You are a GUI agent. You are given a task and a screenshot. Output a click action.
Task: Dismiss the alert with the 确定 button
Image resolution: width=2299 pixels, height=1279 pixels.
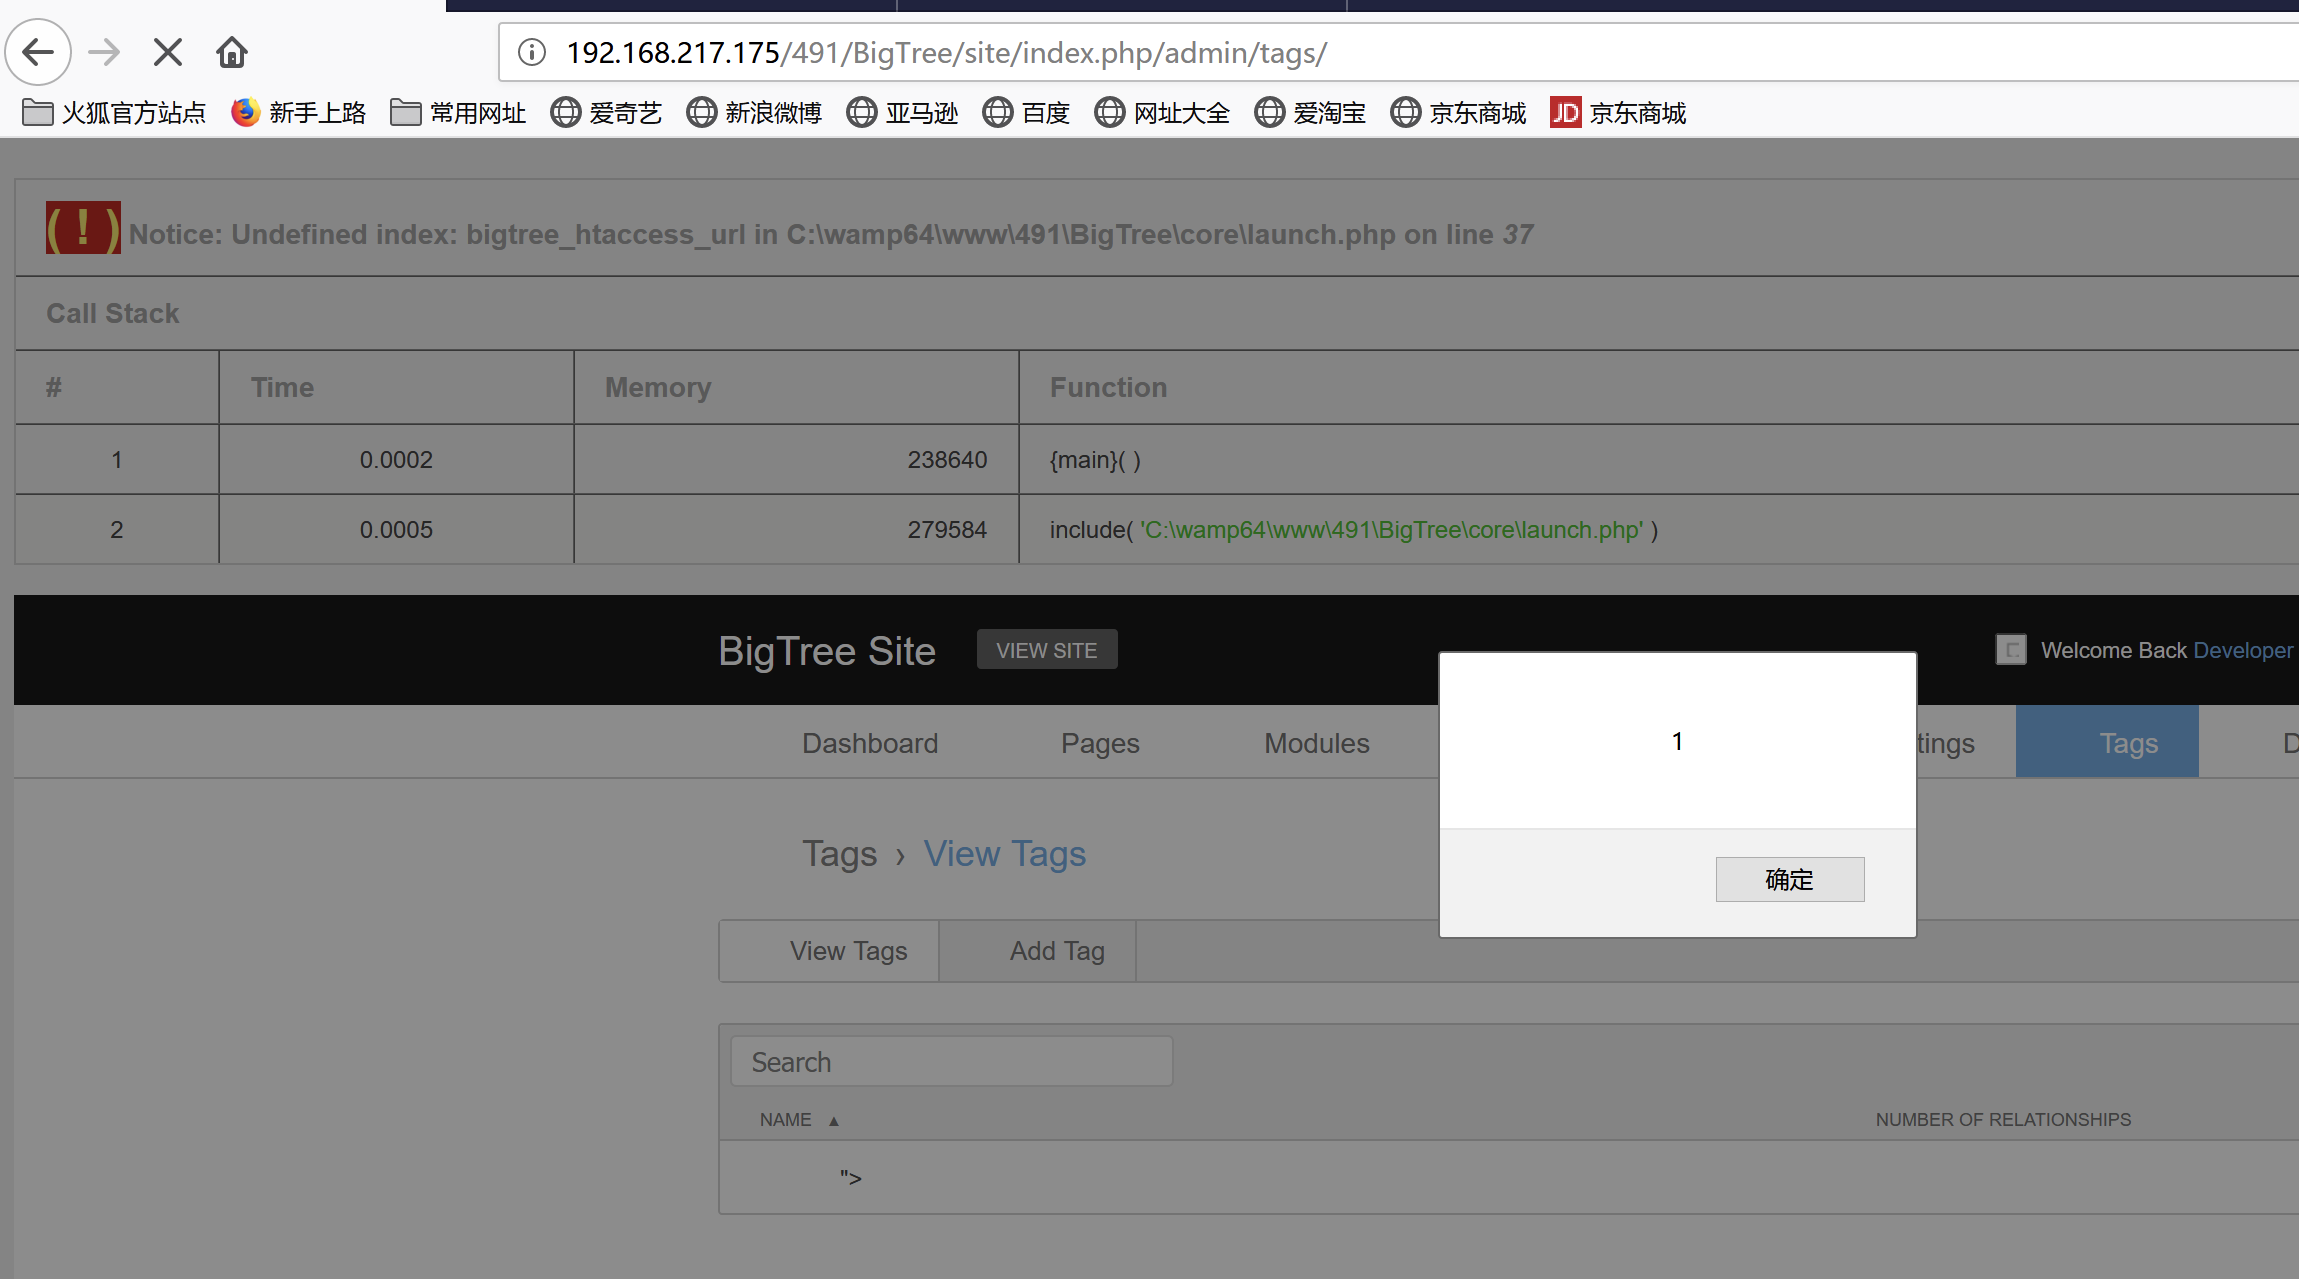1789,879
